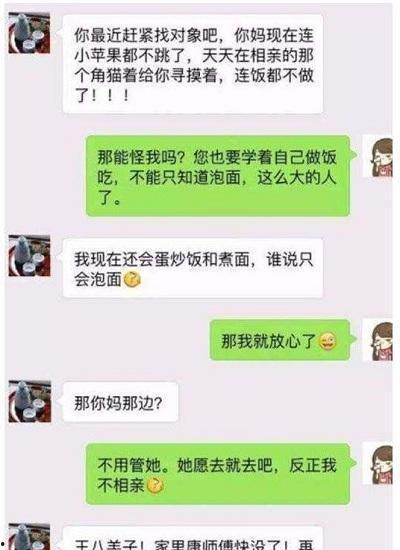Tap the avatar next to the '蛋炒饭' message
The width and height of the screenshot is (400, 550).
click(29, 256)
